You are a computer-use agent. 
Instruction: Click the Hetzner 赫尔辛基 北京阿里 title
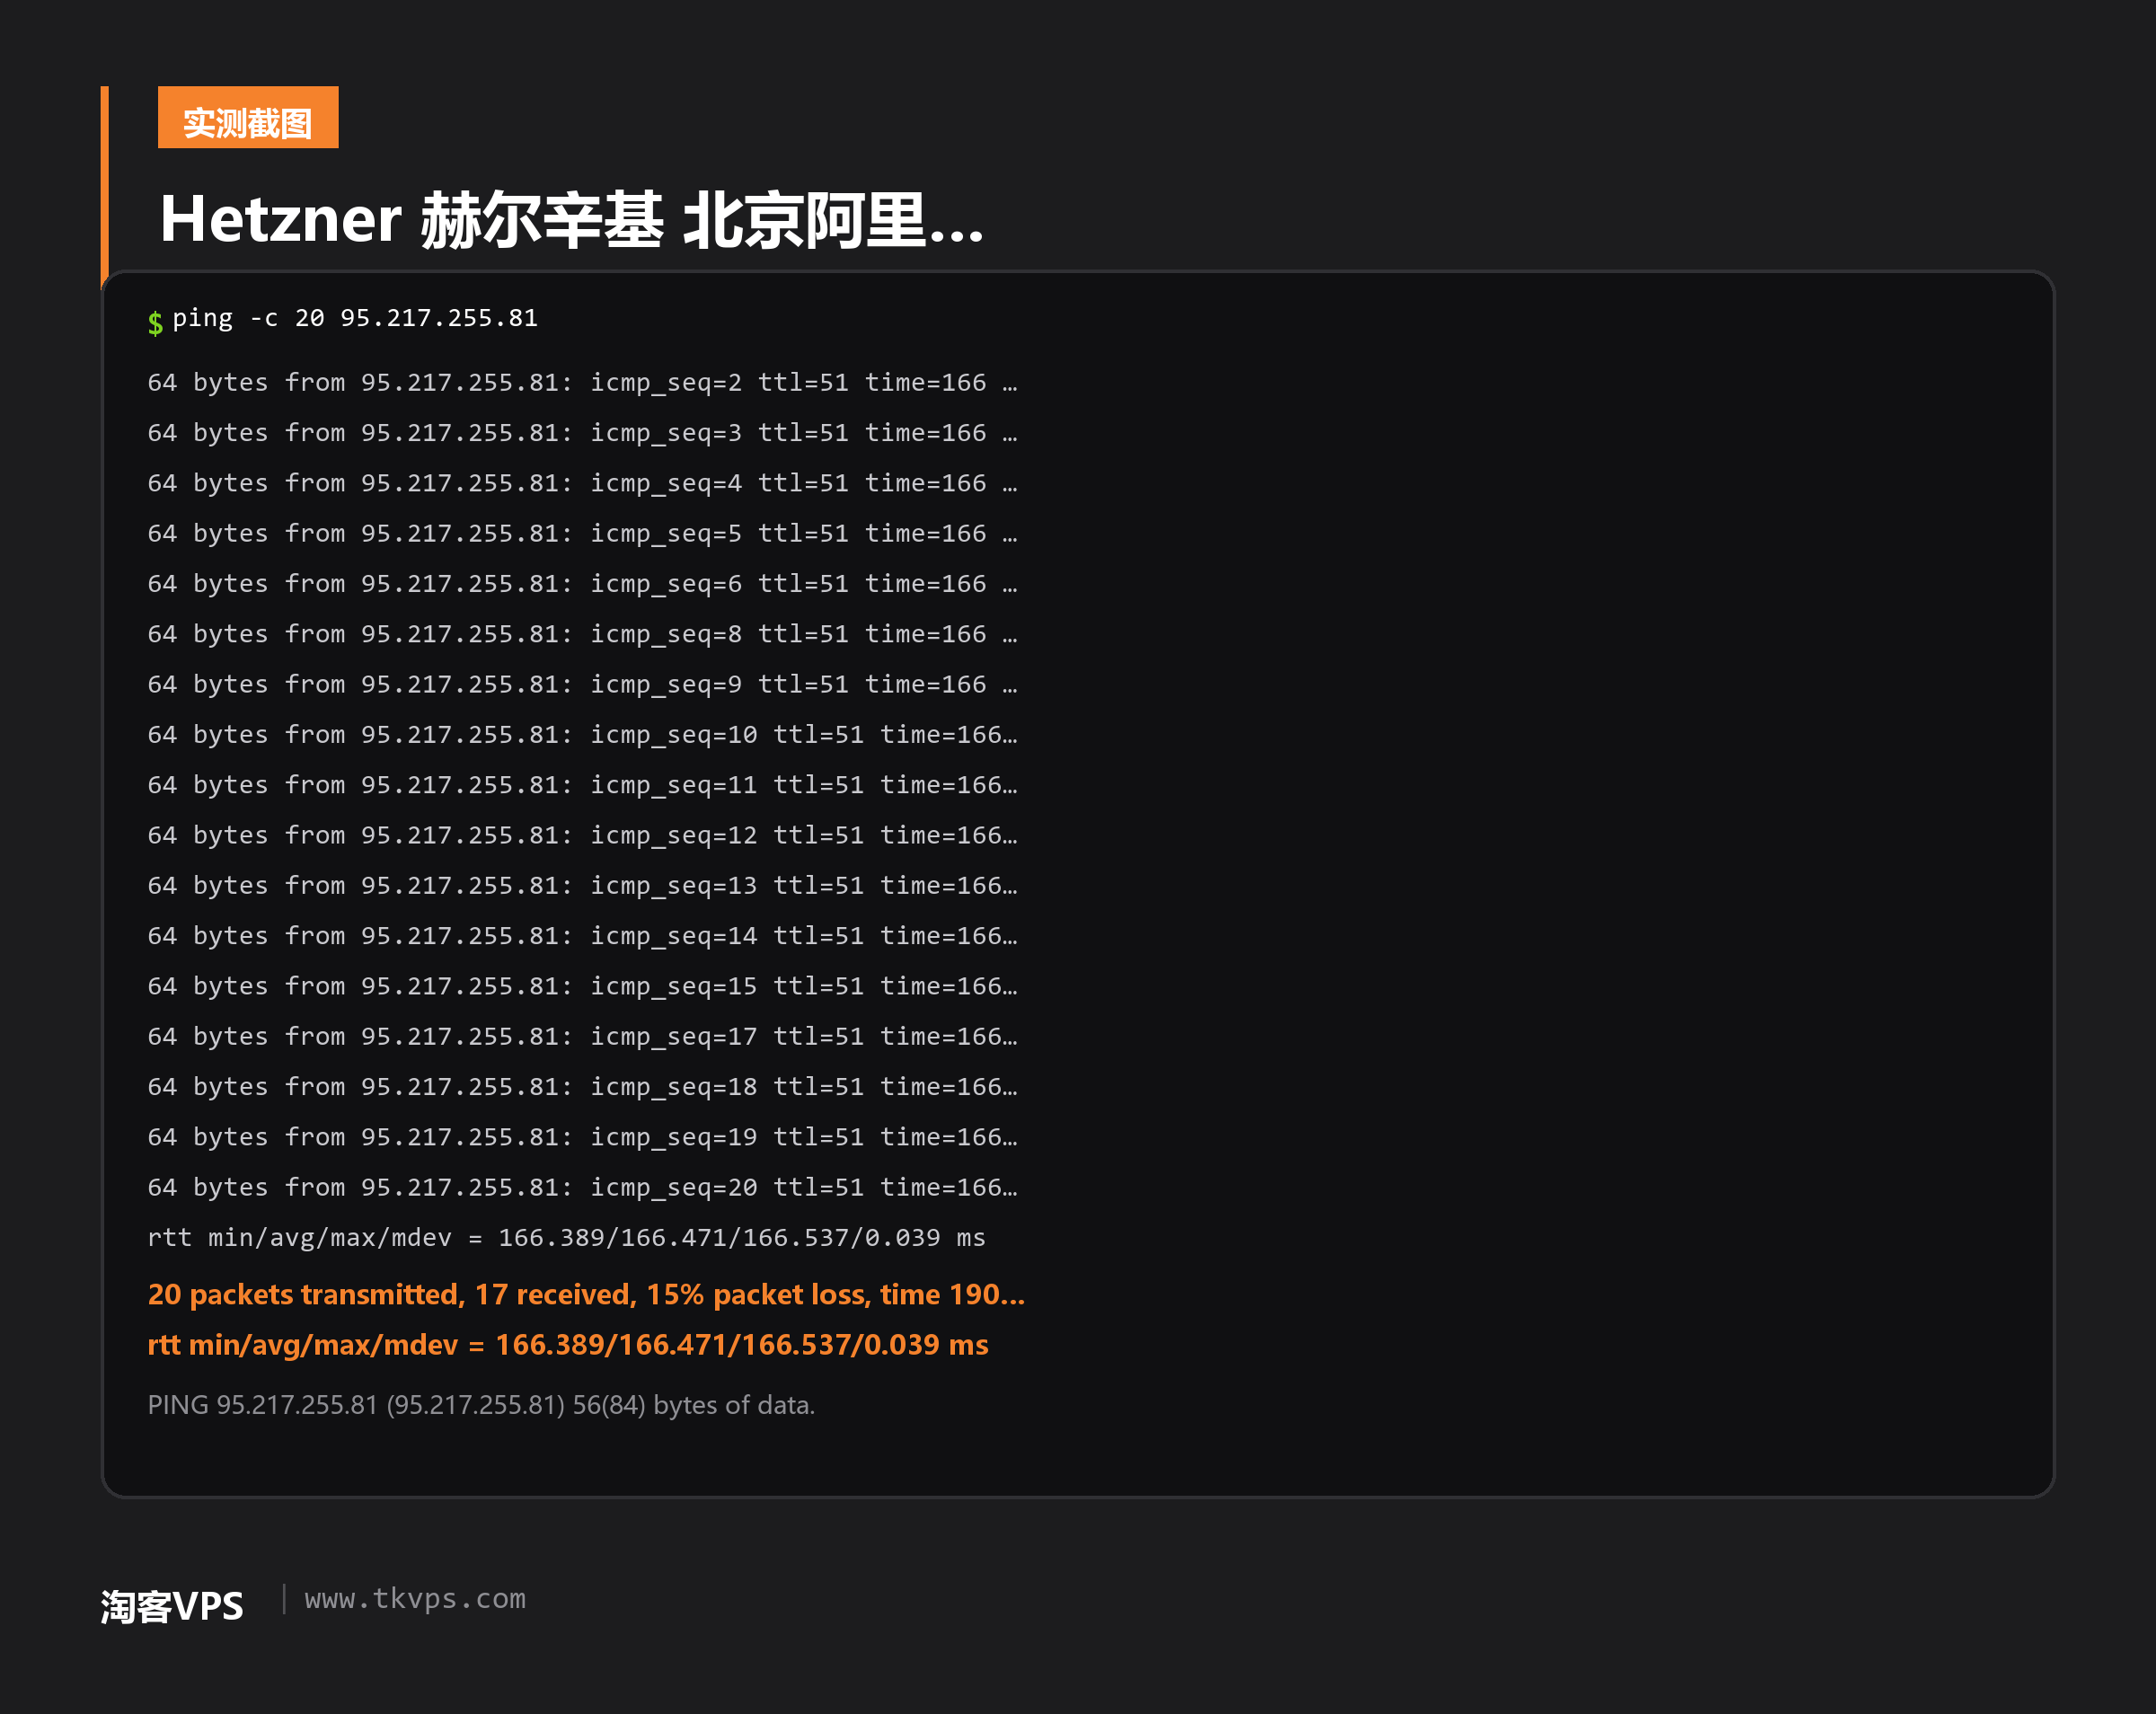(x=572, y=219)
